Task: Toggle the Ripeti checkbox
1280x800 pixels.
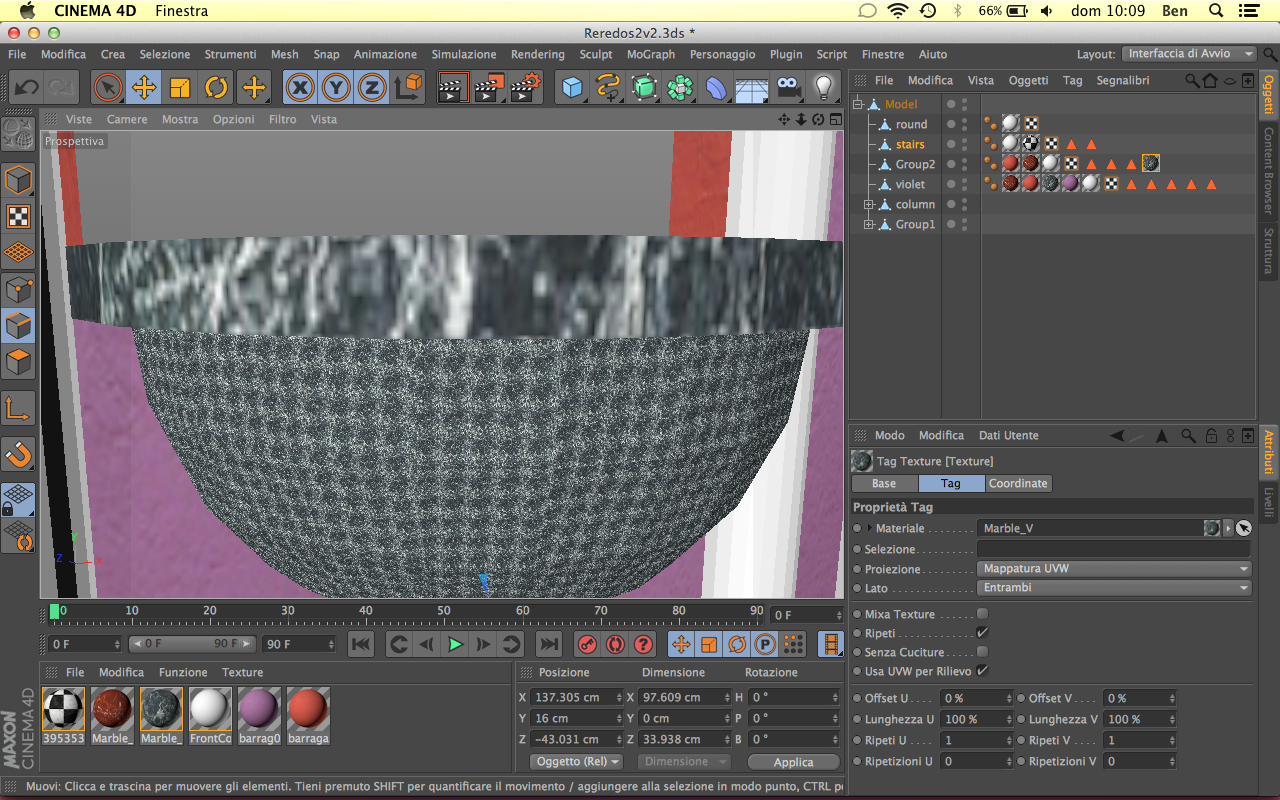Action: pos(982,633)
